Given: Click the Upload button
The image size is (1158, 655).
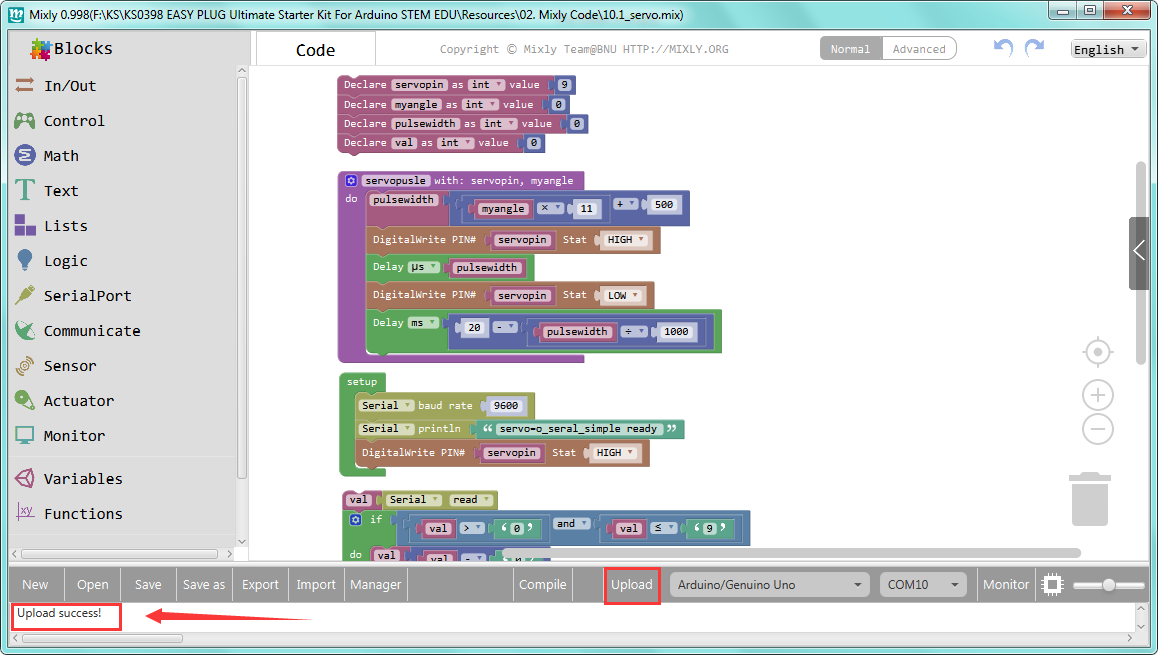Looking at the screenshot, I should [631, 585].
